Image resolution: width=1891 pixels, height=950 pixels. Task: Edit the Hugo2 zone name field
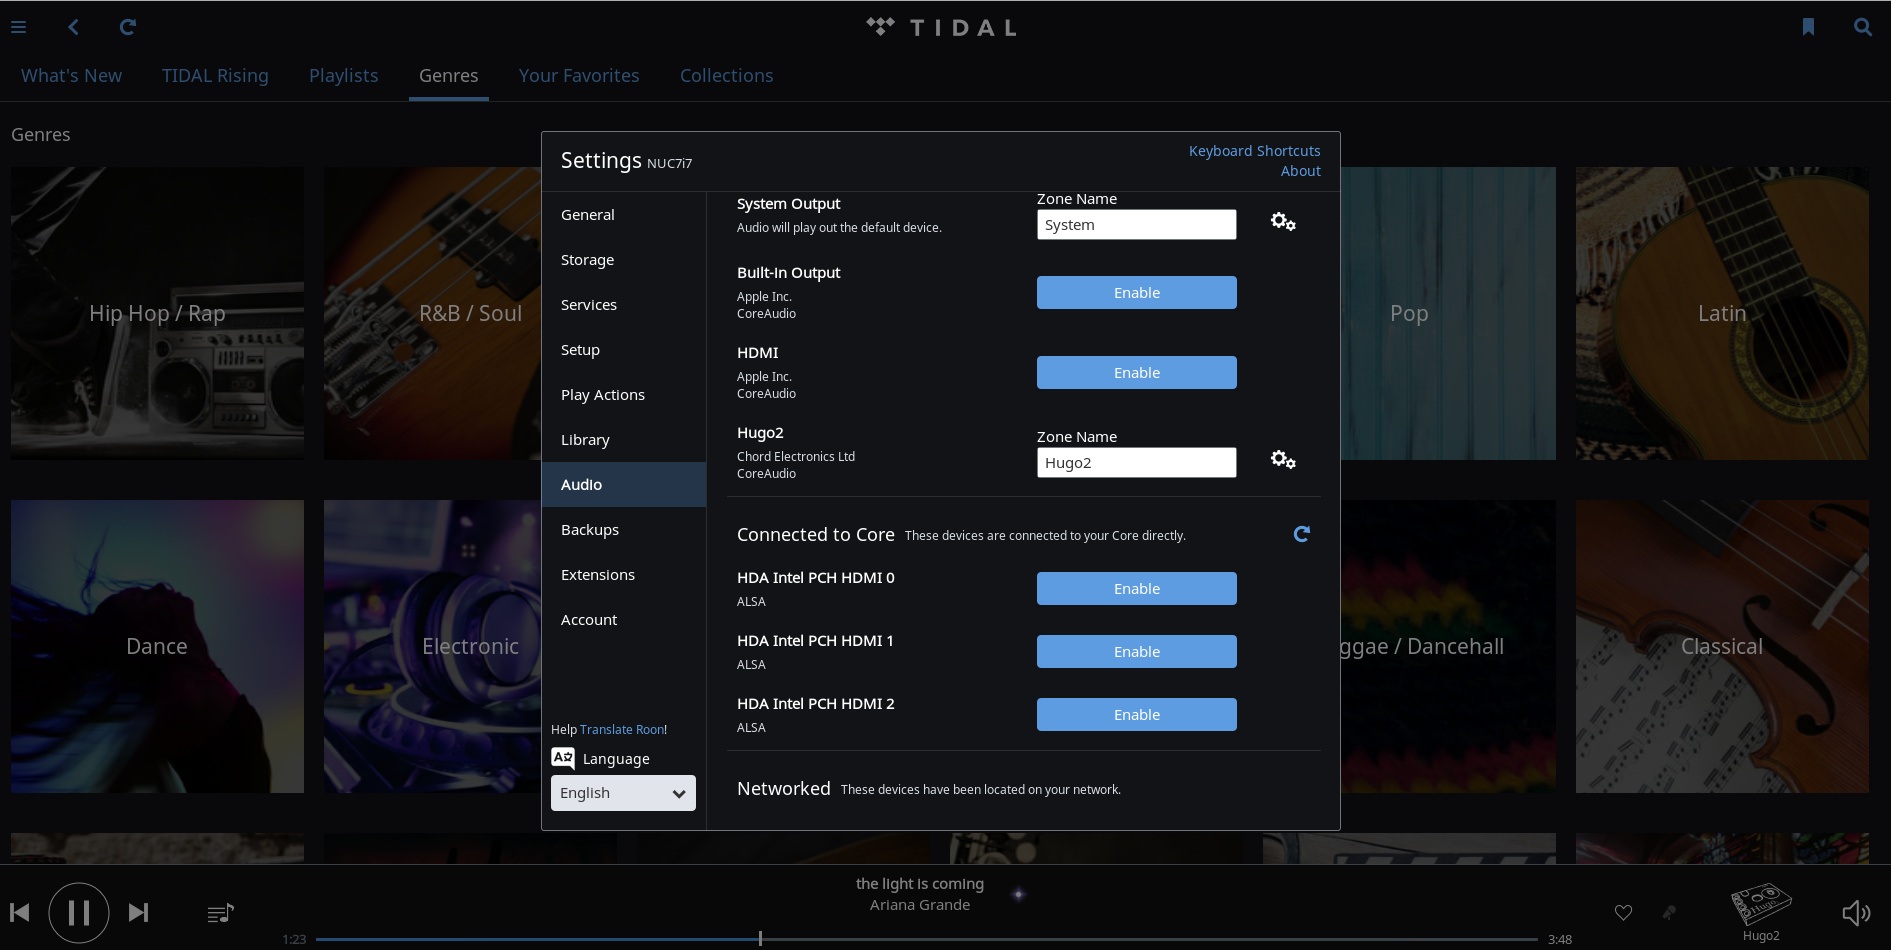click(1137, 463)
